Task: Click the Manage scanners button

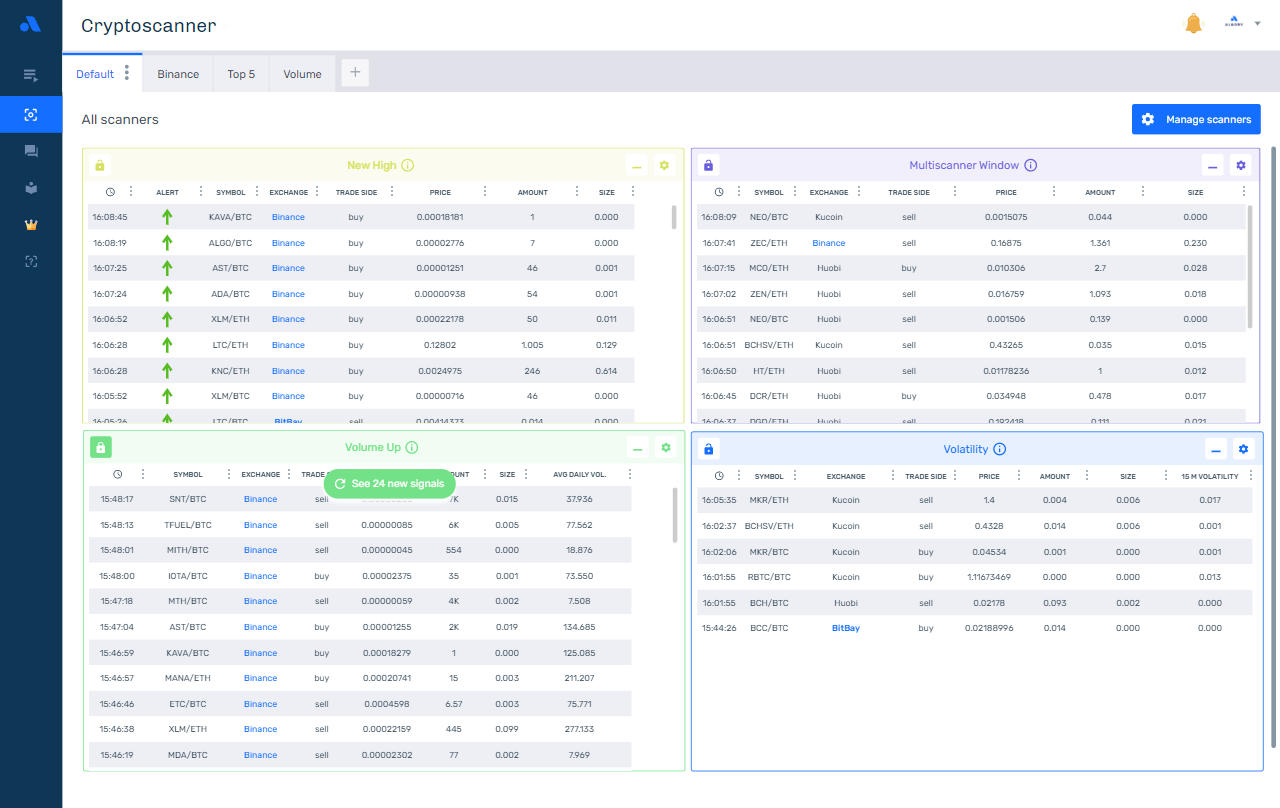Action: (1196, 119)
